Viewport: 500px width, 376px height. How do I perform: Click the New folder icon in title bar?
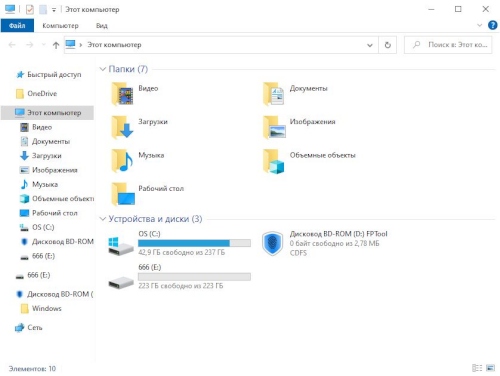pos(43,9)
